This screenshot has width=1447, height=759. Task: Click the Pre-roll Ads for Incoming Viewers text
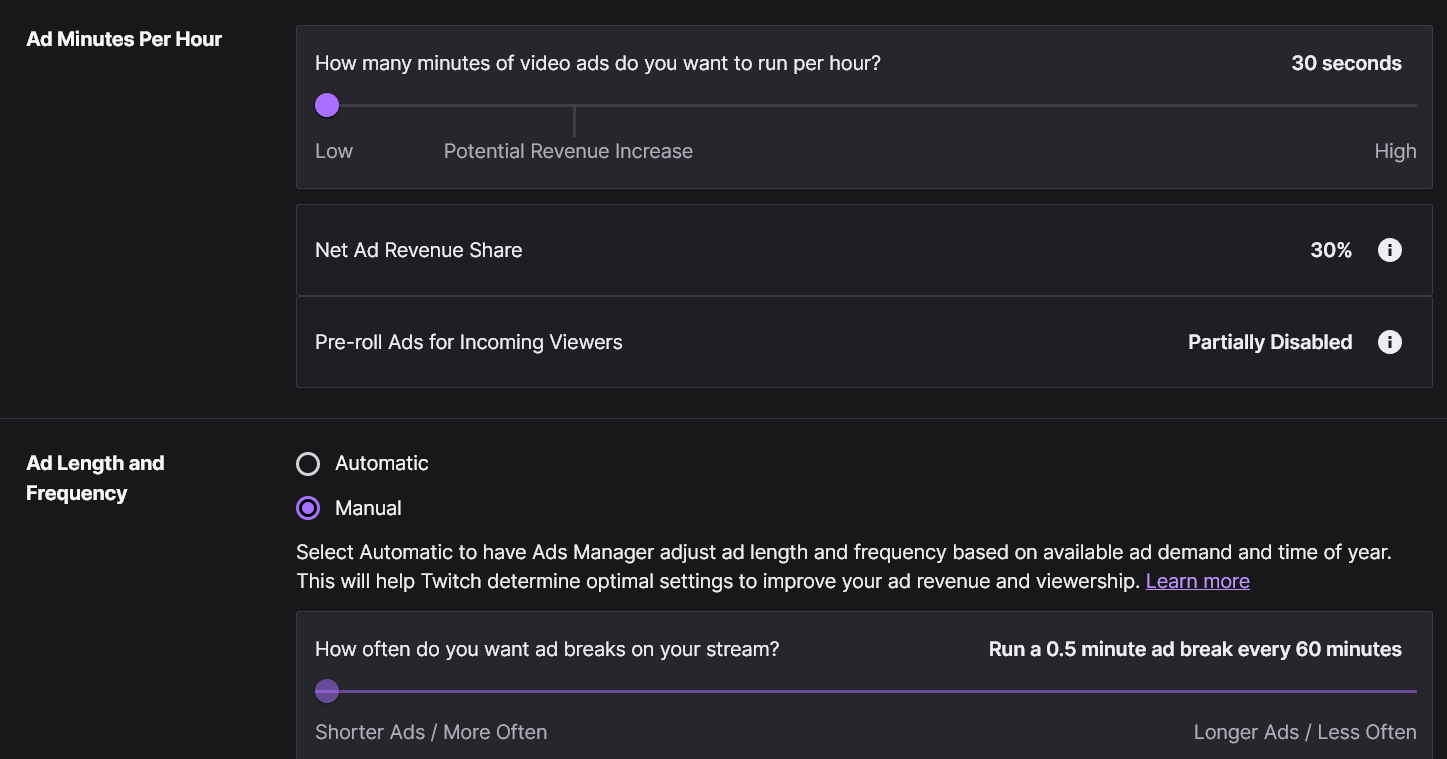(468, 342)
